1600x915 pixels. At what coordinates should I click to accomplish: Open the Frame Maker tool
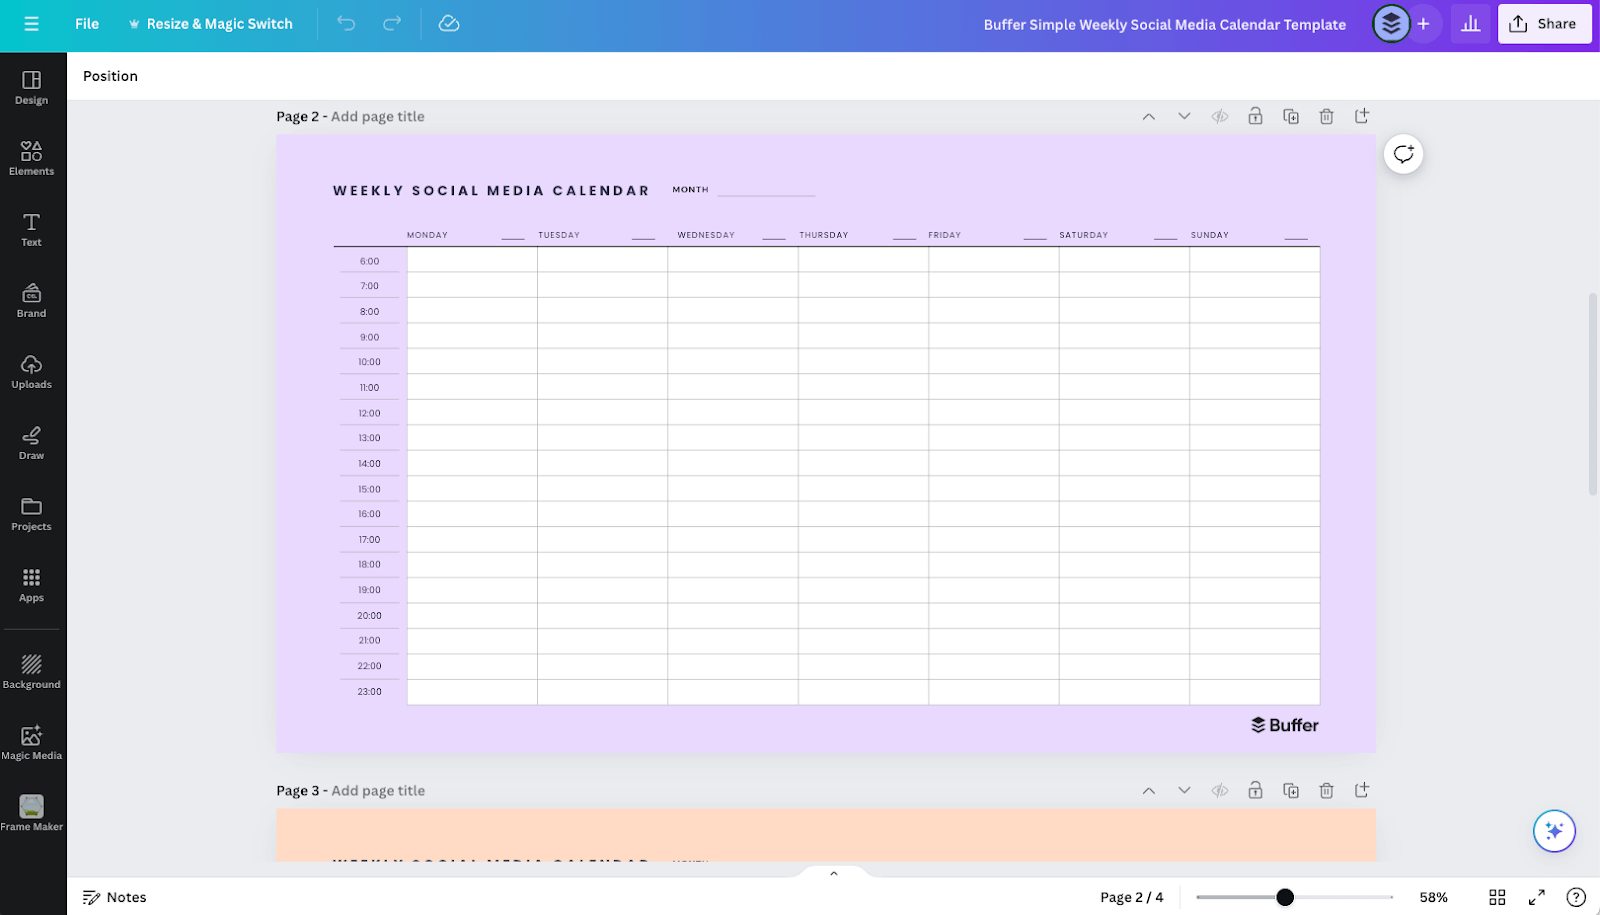point(31,810)
